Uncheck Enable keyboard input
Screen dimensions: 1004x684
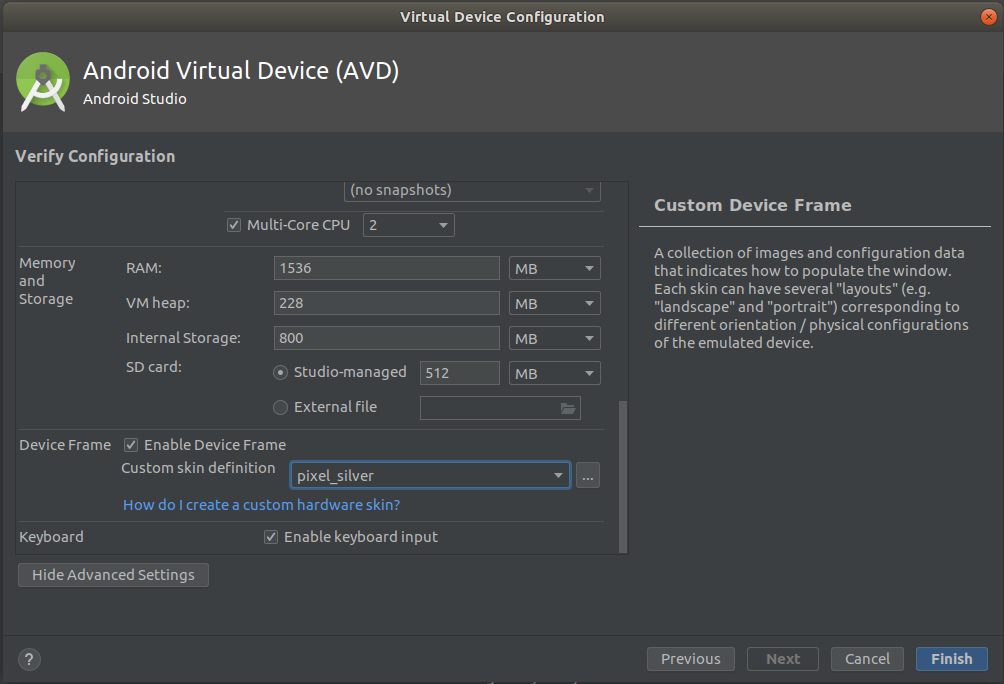click(x=270, y=537)
